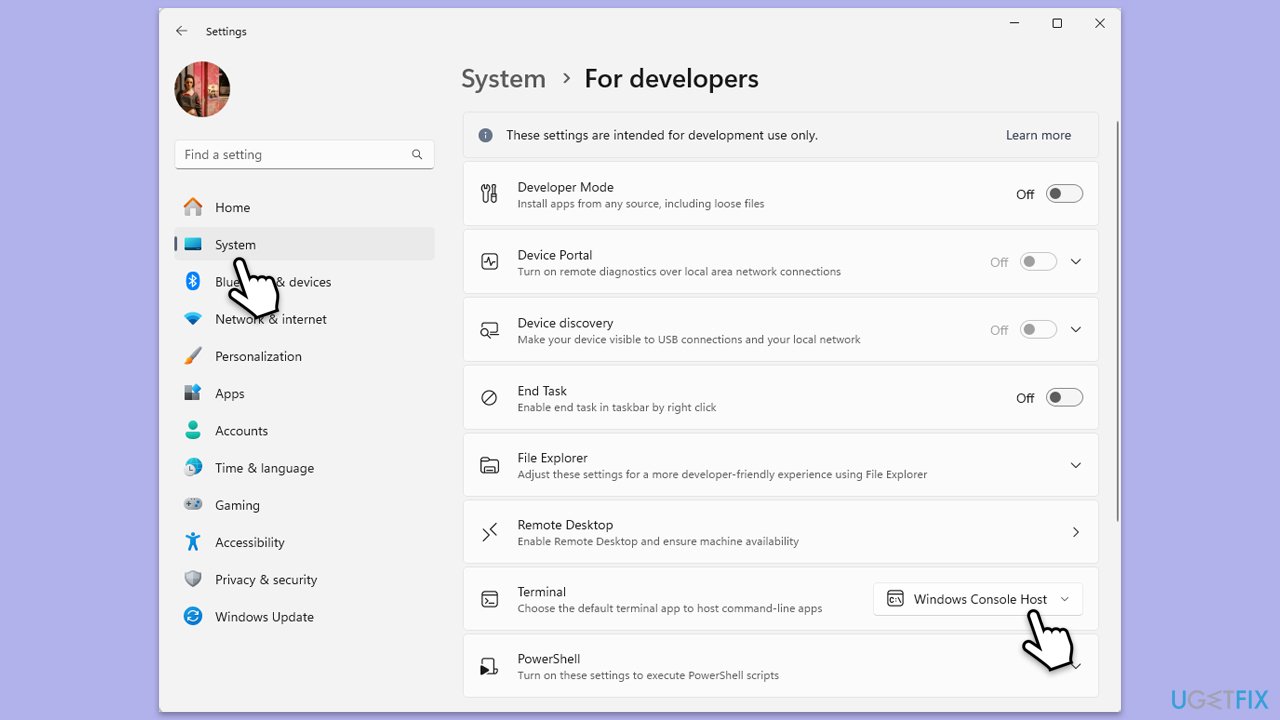The height and width of the screenshot is (720, 1280).
Task: Go back using the title bar arrow
Action: point(181,31)
